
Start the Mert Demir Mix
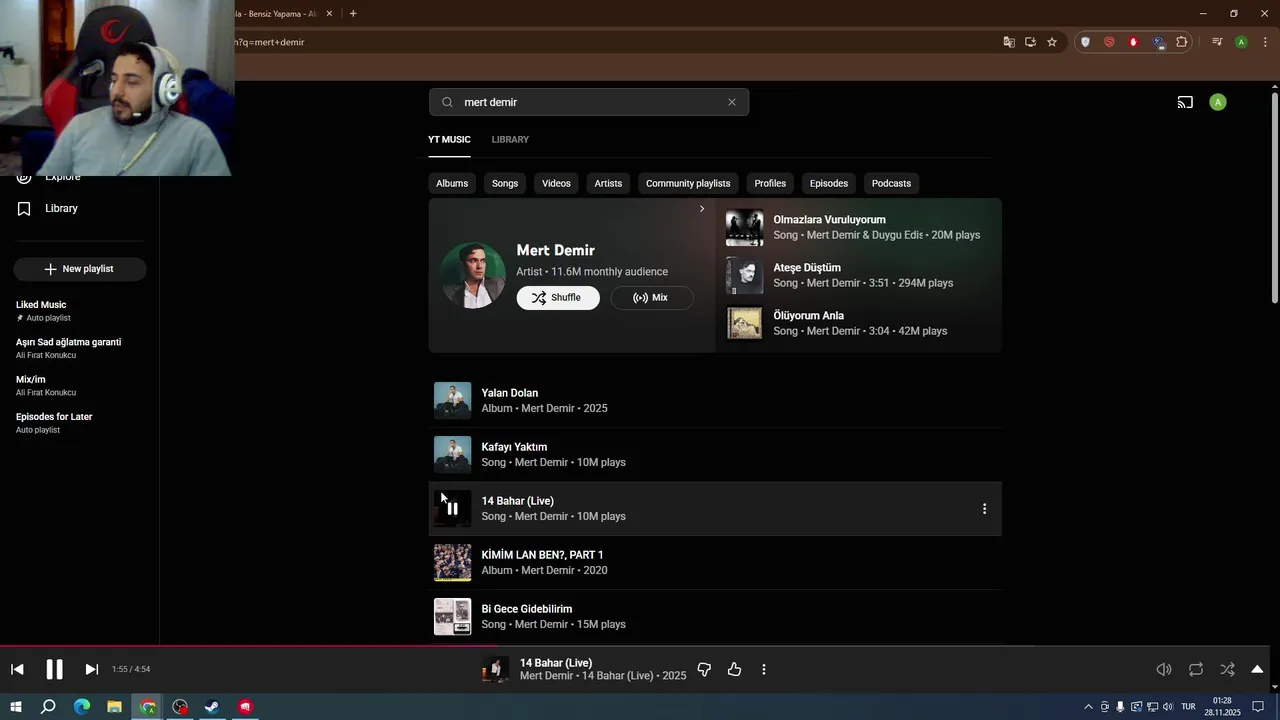(651, 297)
